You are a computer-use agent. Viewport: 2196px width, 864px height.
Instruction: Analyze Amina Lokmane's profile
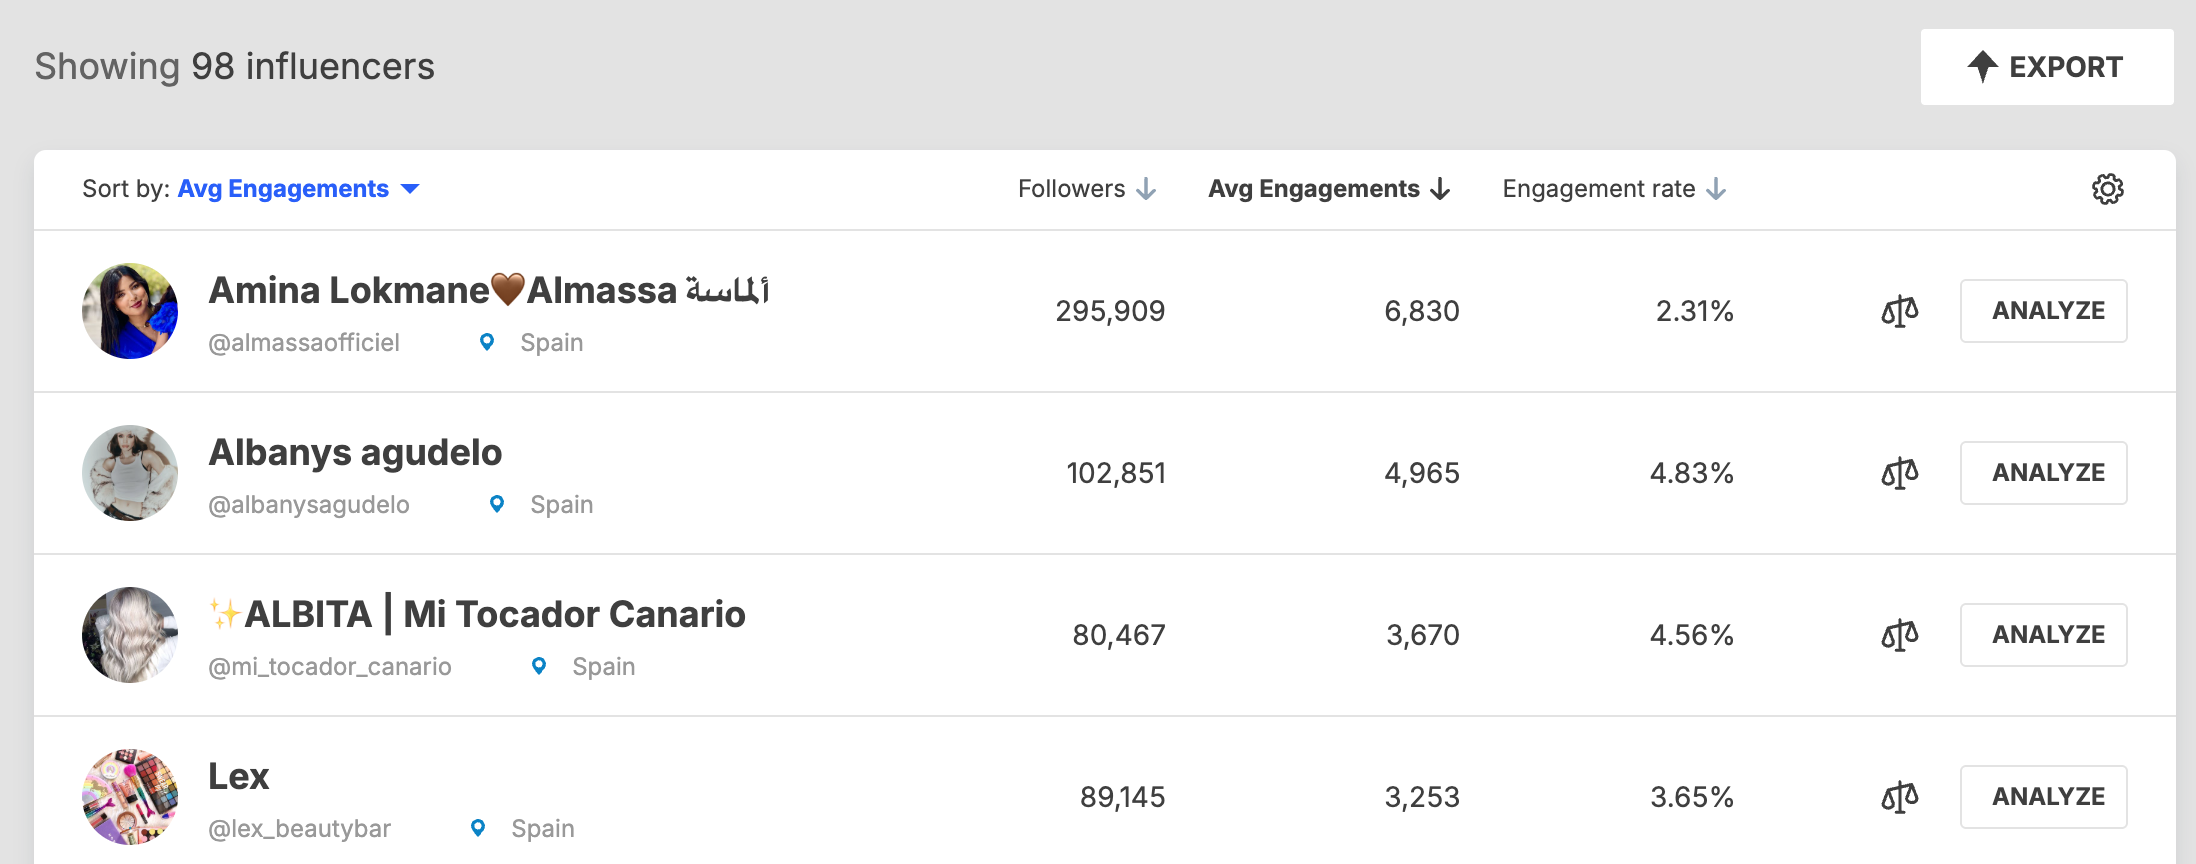[x=2044, y=311]
